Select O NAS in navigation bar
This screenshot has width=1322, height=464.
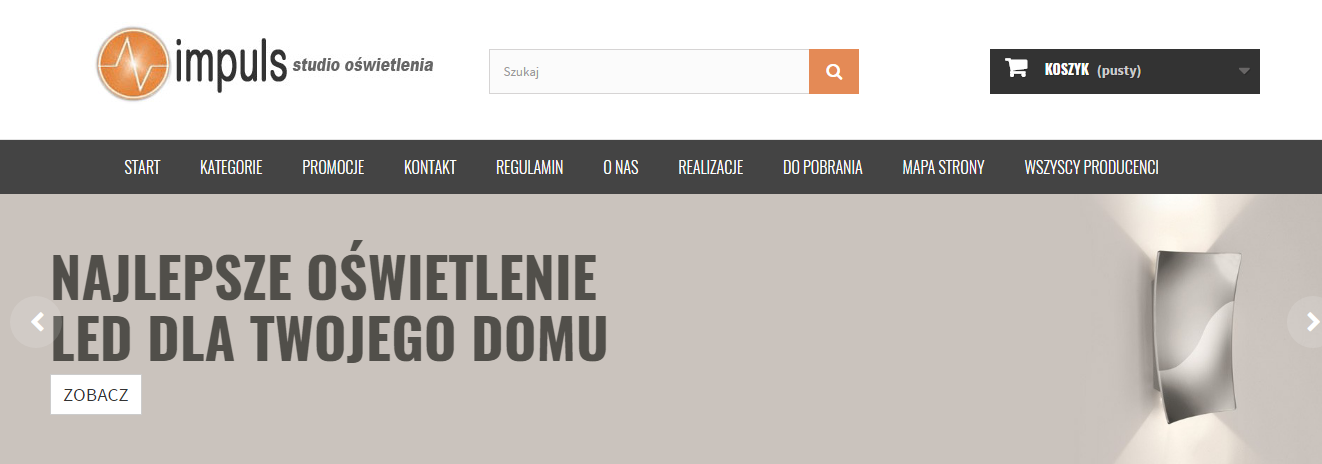[620, 168]
